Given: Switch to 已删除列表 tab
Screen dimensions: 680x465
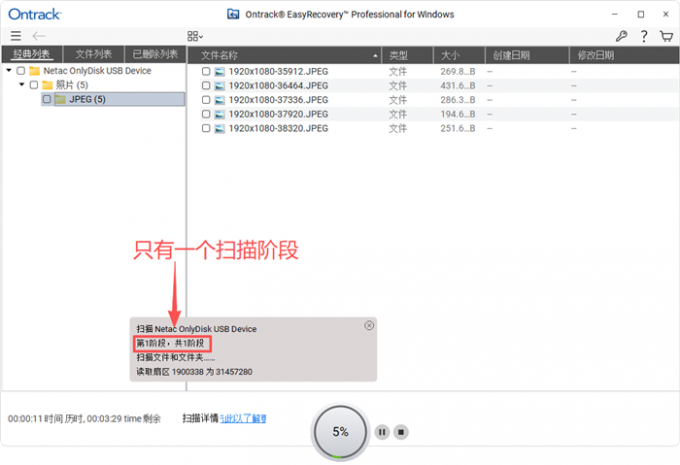Looking at the screenshot, I should (155, 54).
